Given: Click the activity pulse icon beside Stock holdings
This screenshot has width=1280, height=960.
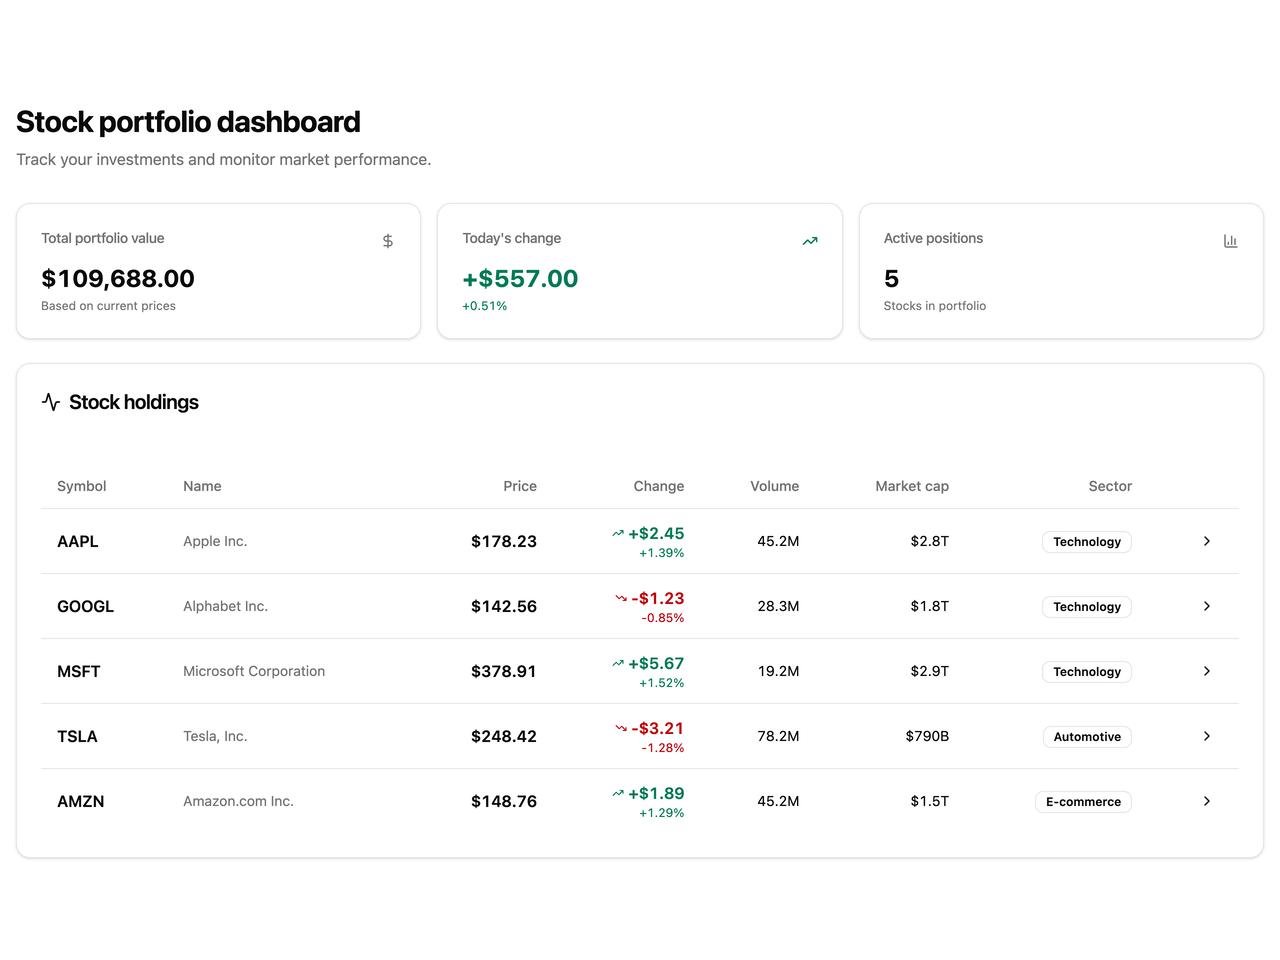Looking at the screenshot, I should point(51,402).
